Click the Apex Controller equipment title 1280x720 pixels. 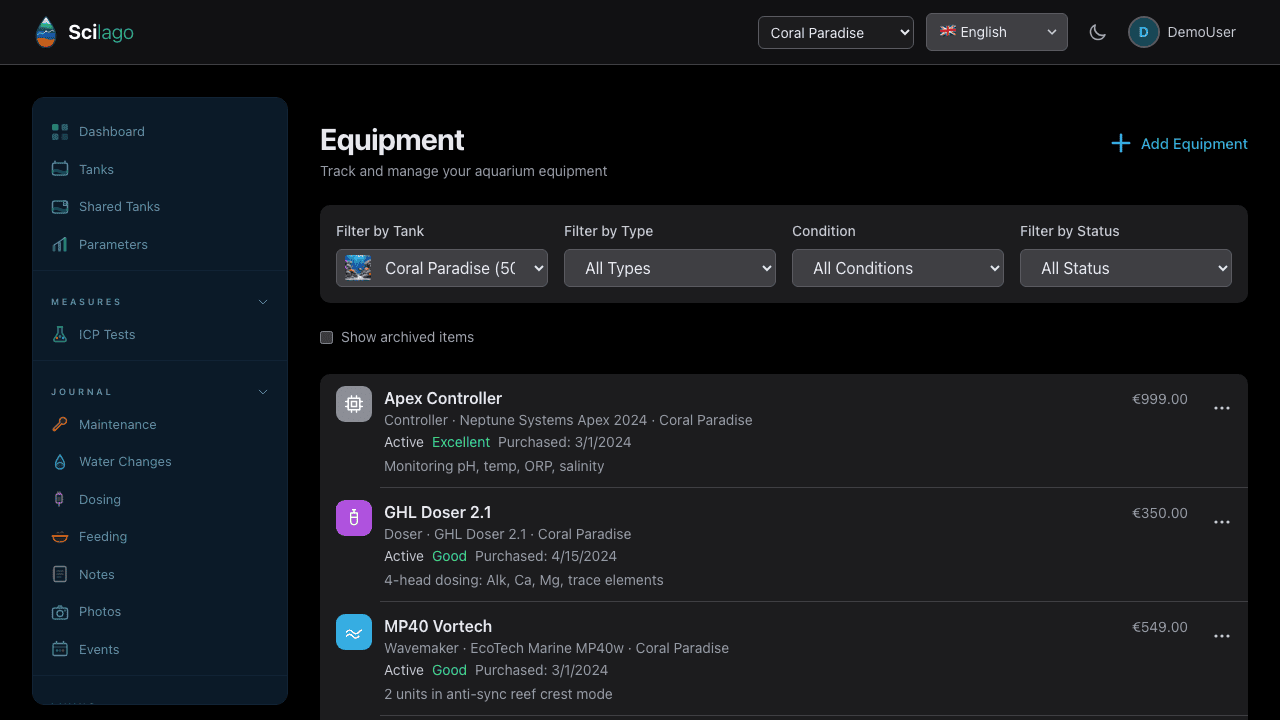click(x=443, y=398)
